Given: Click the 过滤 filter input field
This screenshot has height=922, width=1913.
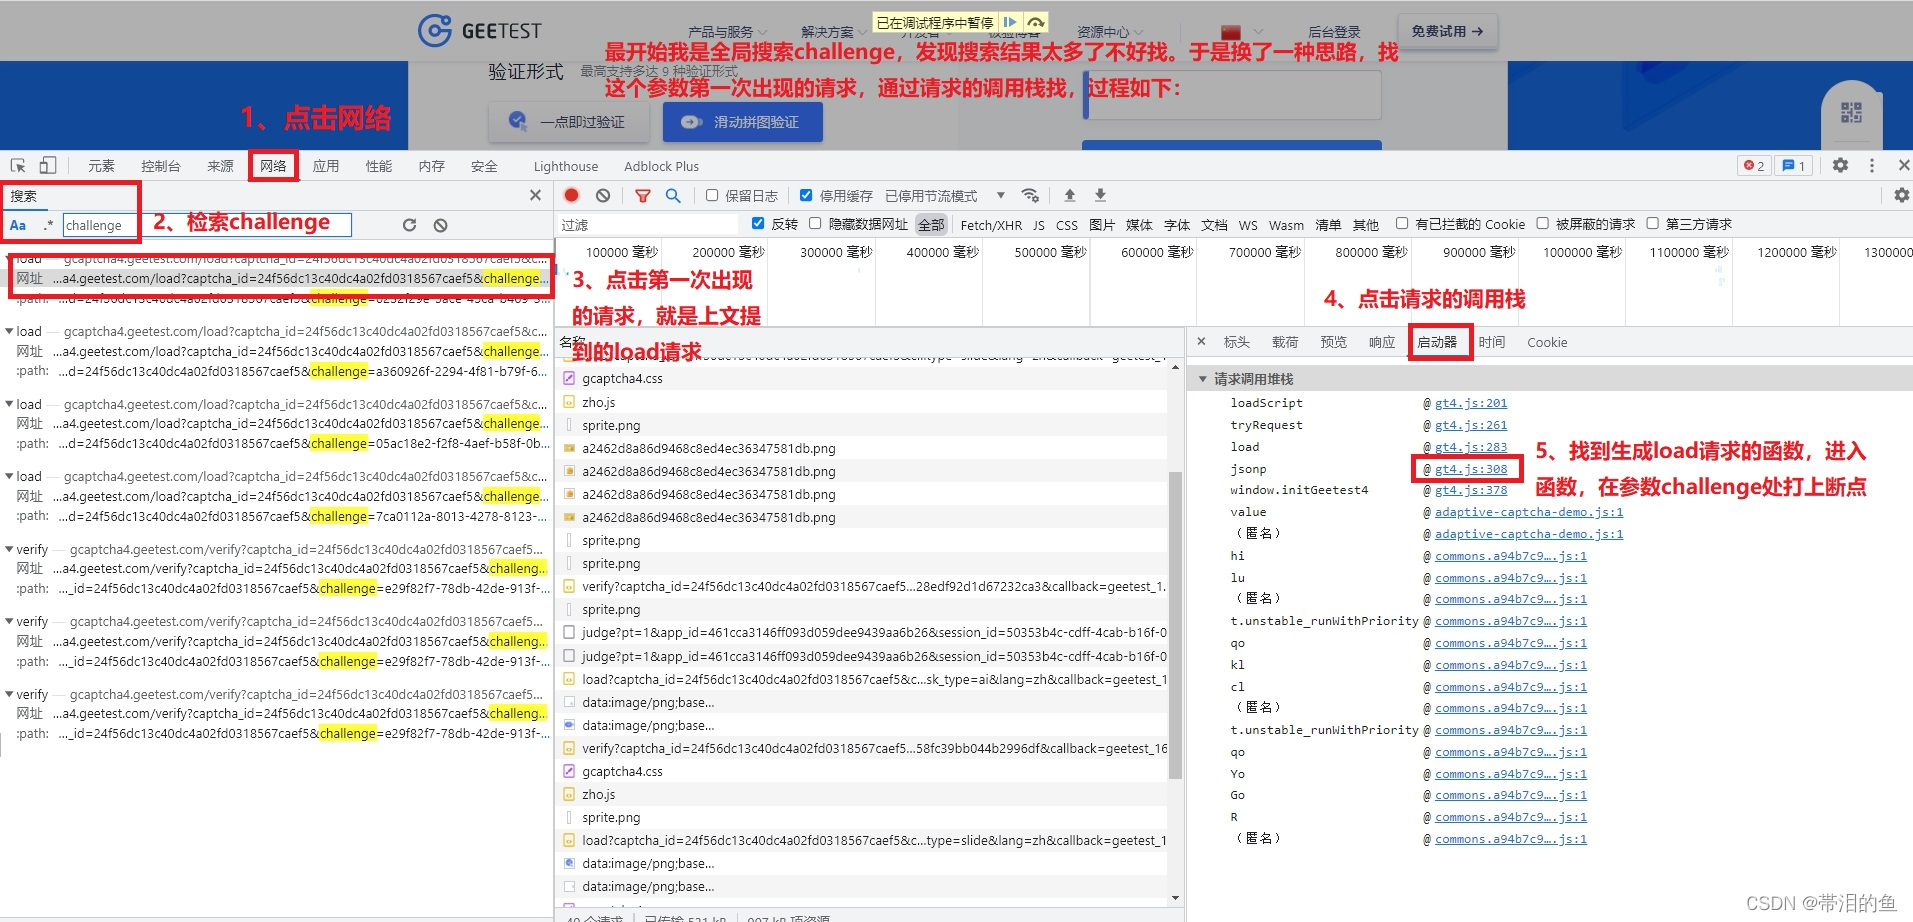Looking at the screenshot, I should click(x=647, y=225).
